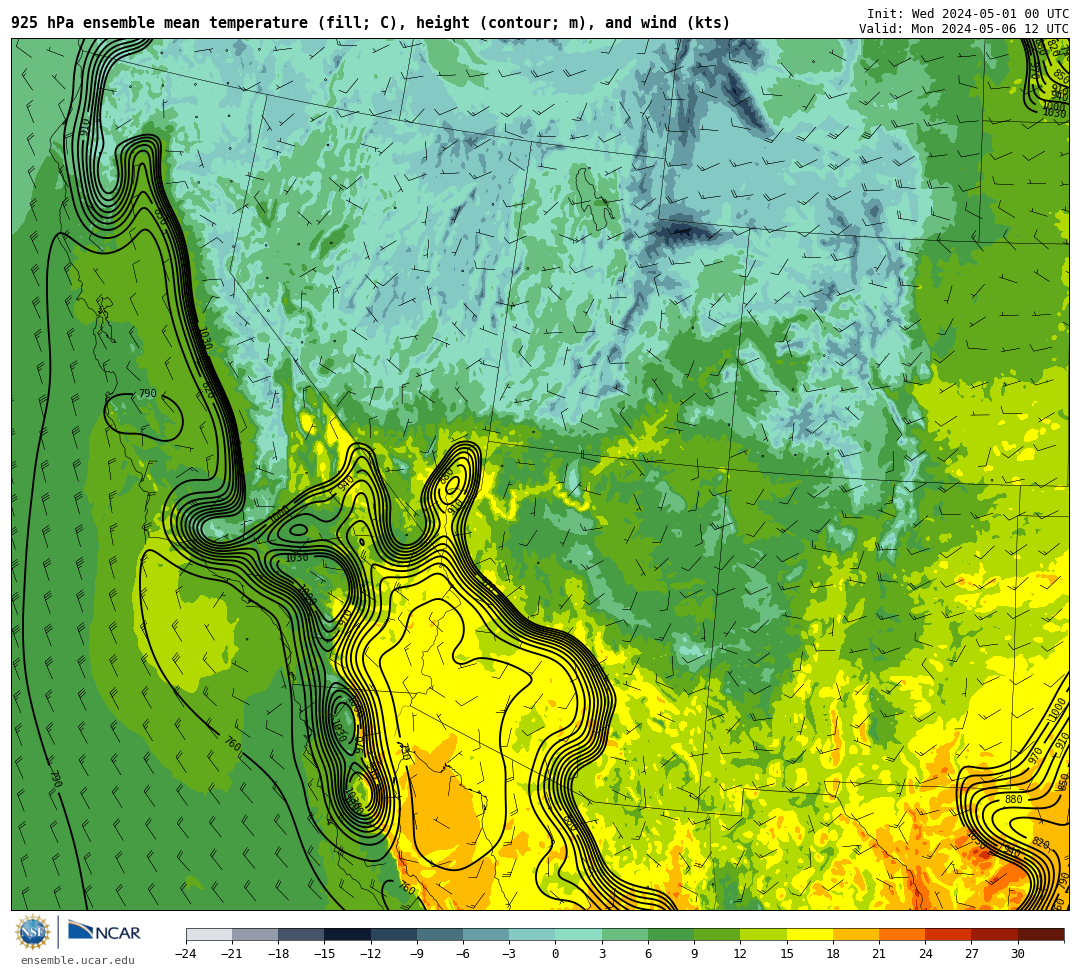Click the '30' colorbar tick label
The width and height of the screenshot is (1080, 973).
[x=1017, y=954]
